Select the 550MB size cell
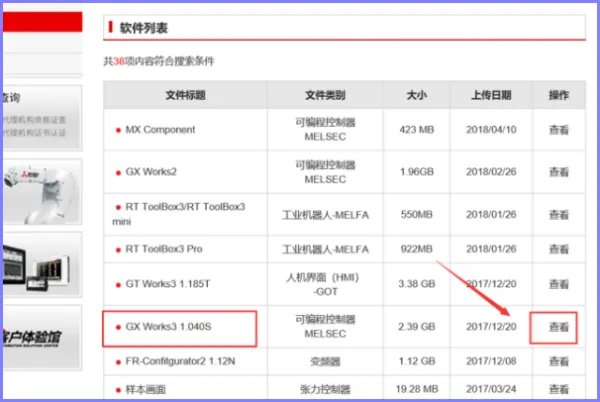Image resolution: width=600 pixels, height=402 pixels. (x=417, y=214)
